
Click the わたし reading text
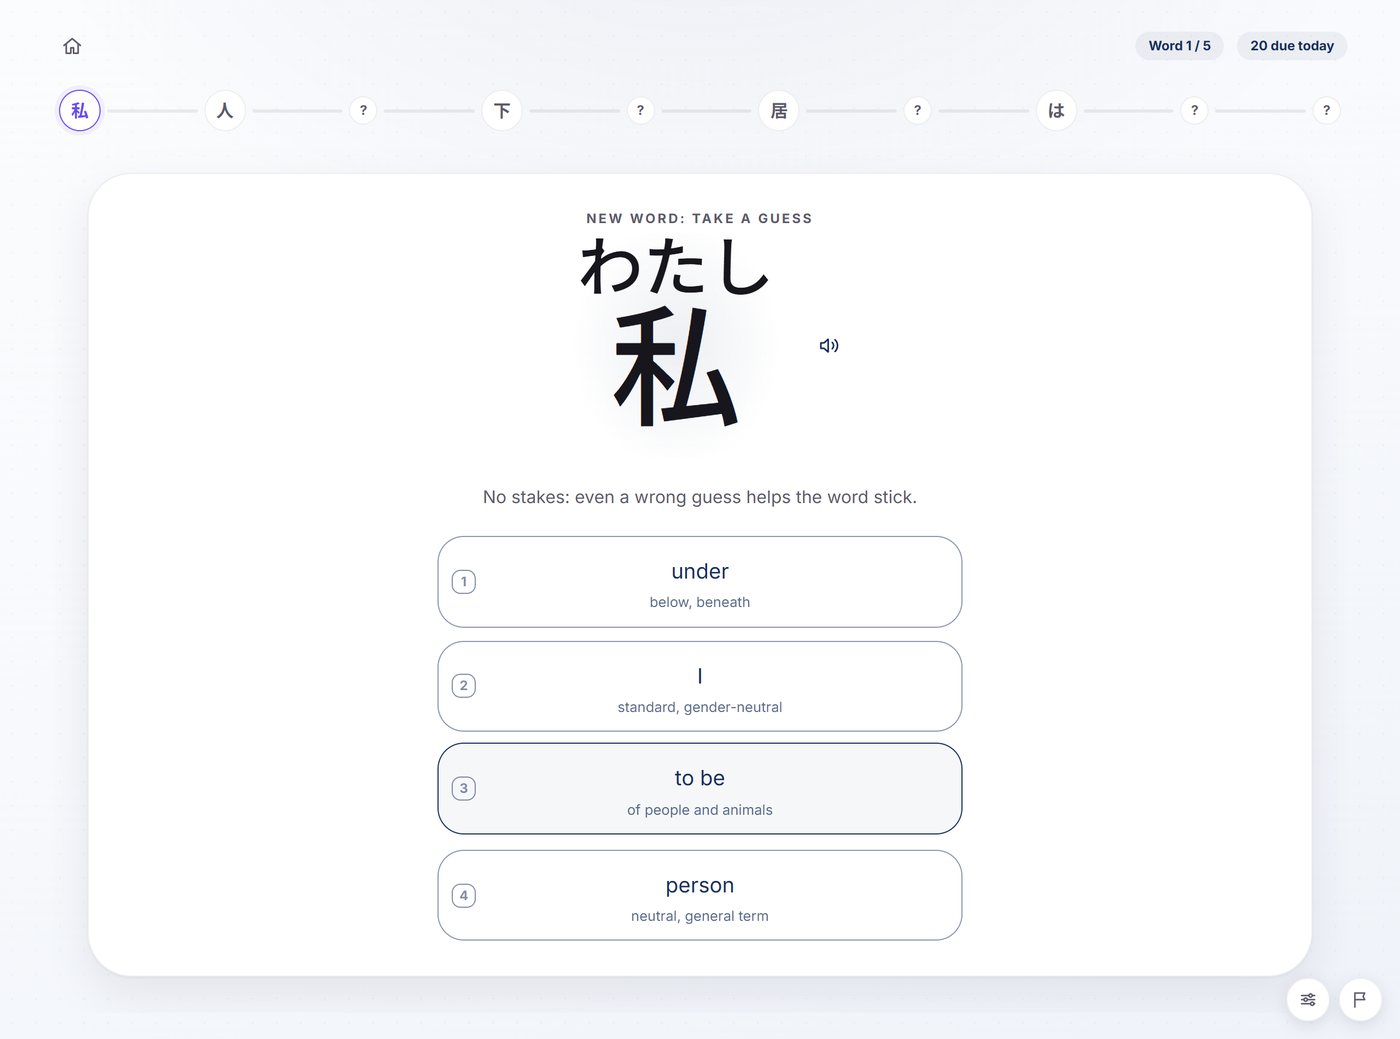(675, 267)
